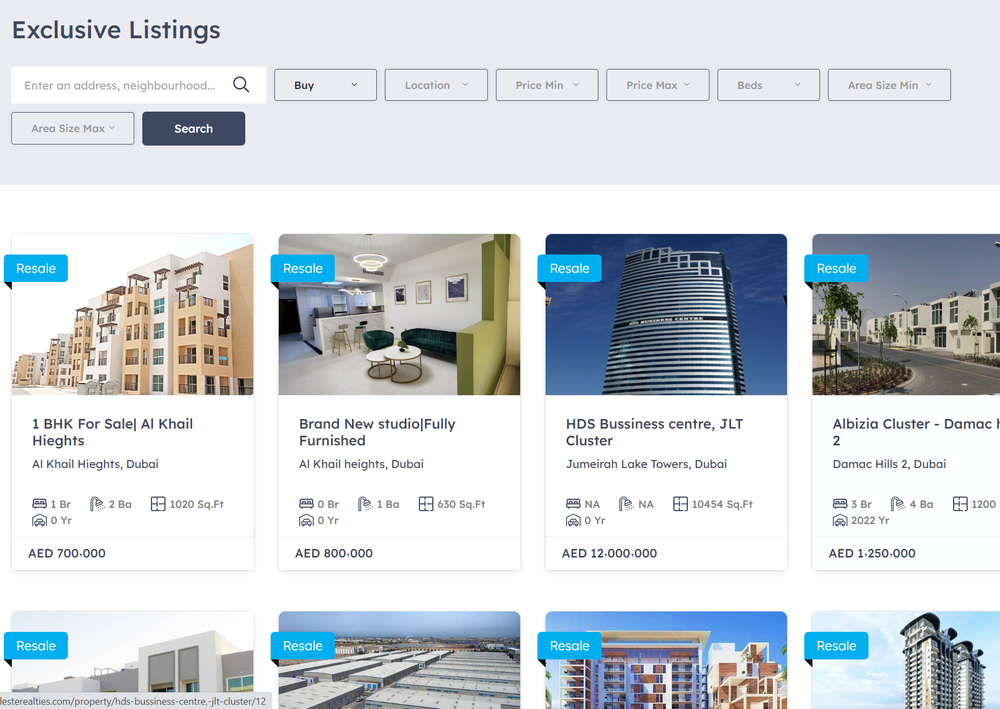Image resolution: width=1000 pixels, height=709 pixels.
Task: Click the 1020 Sq.Ft area value
Action: point(196,504)
